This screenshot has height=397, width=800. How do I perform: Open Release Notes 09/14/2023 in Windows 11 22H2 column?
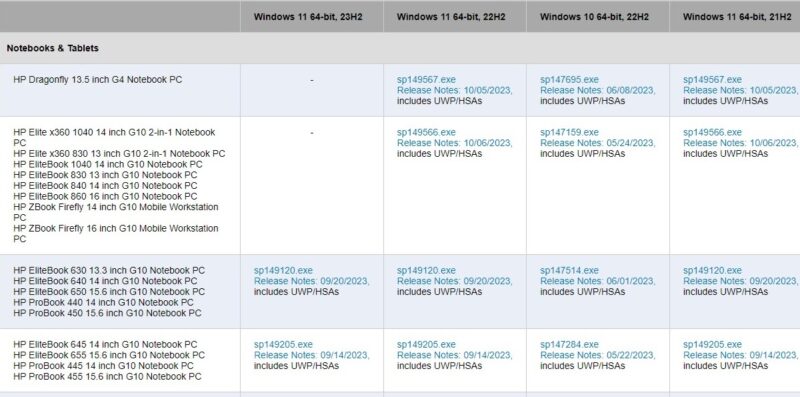point(455,355)
